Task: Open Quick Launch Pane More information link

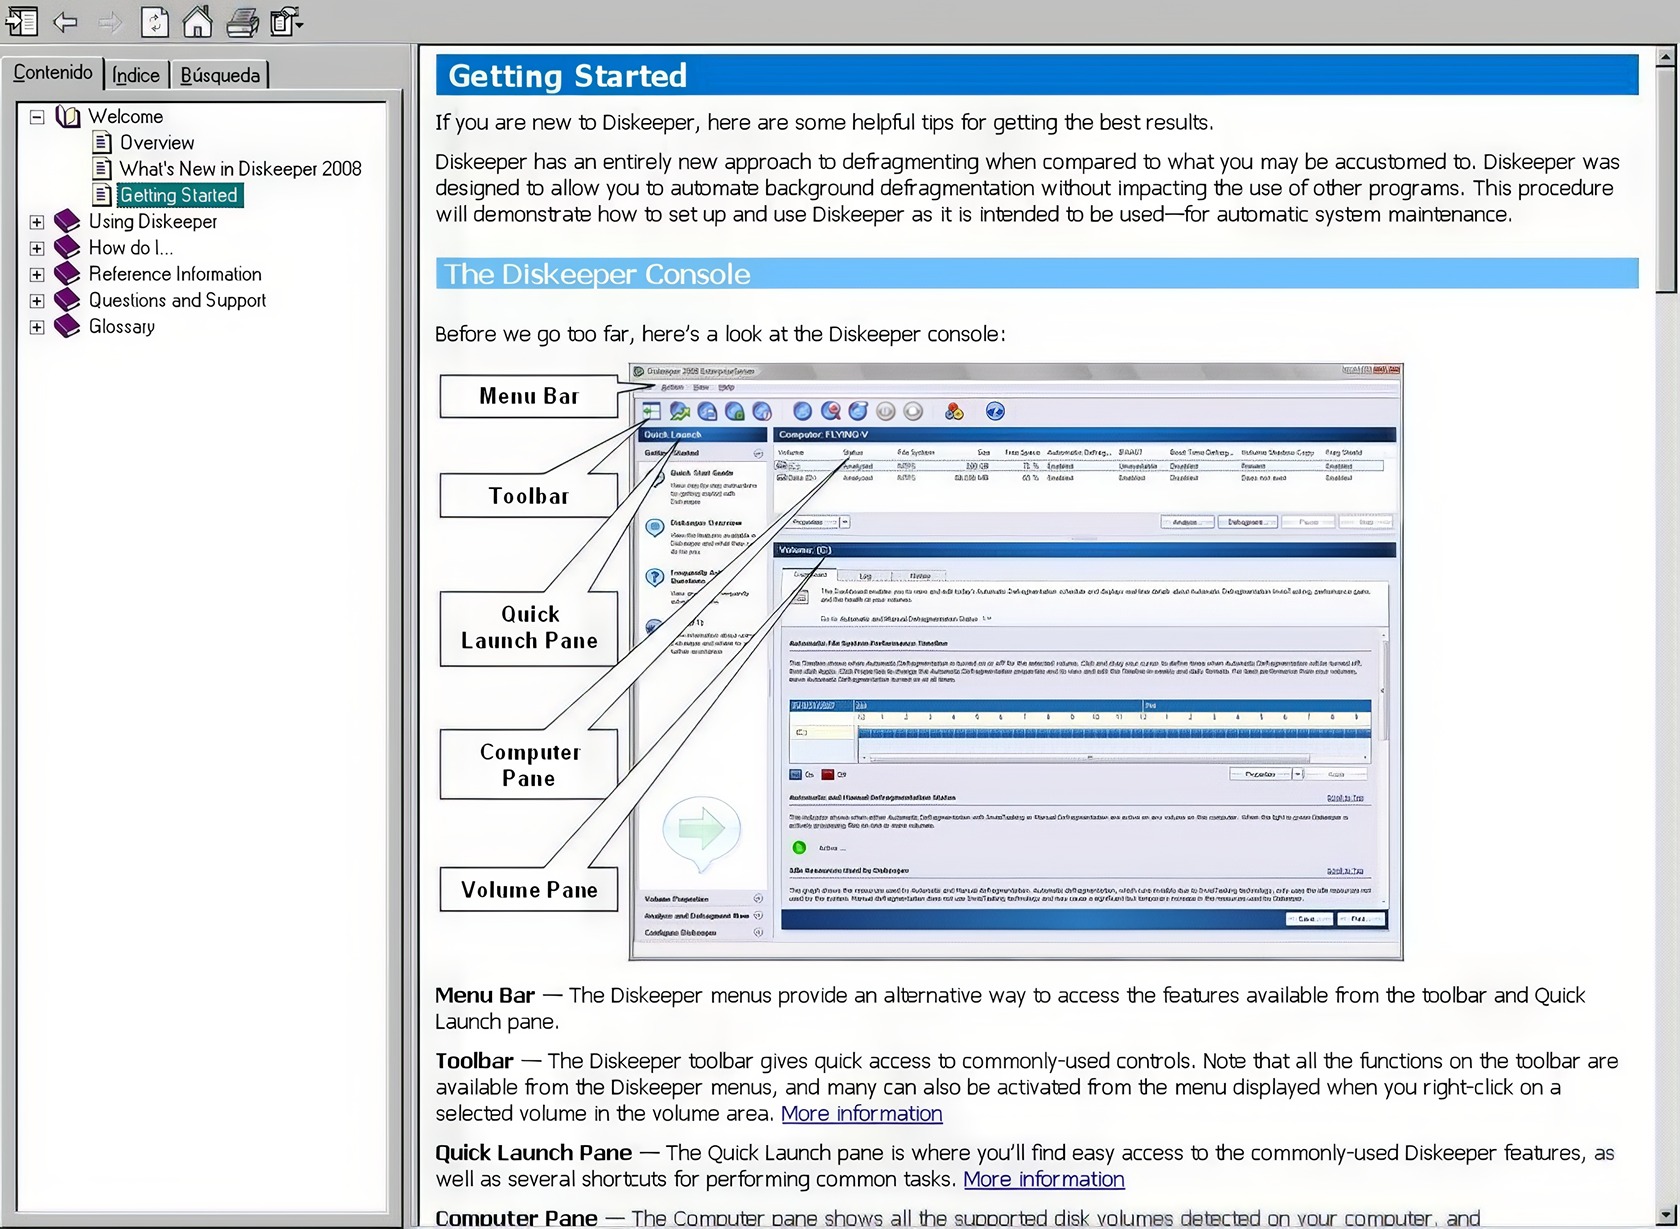Action: pos(1043,1180)
